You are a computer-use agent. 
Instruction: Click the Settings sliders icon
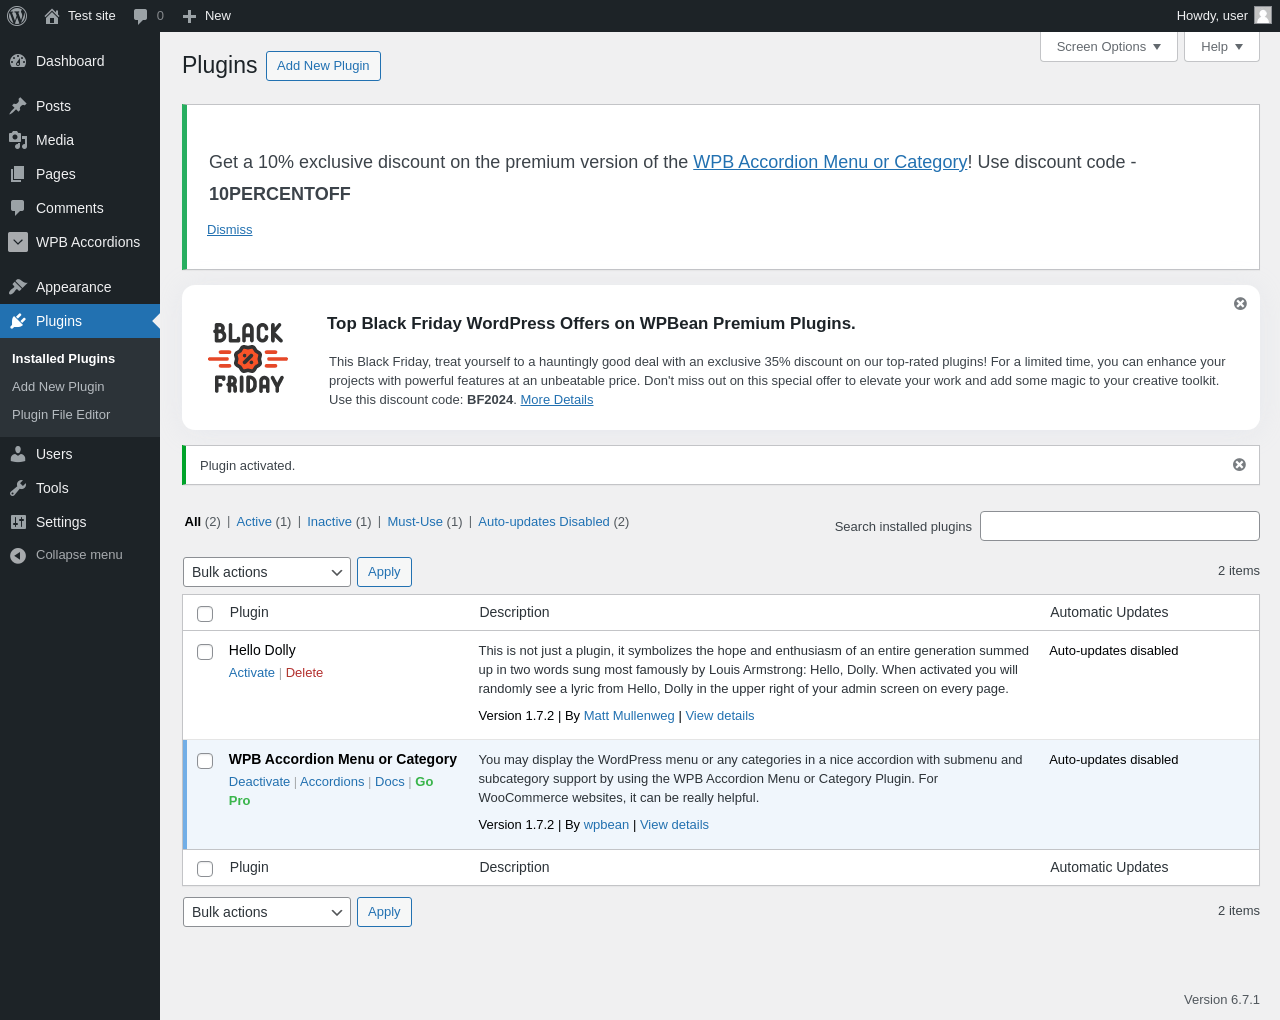point(18,522)
